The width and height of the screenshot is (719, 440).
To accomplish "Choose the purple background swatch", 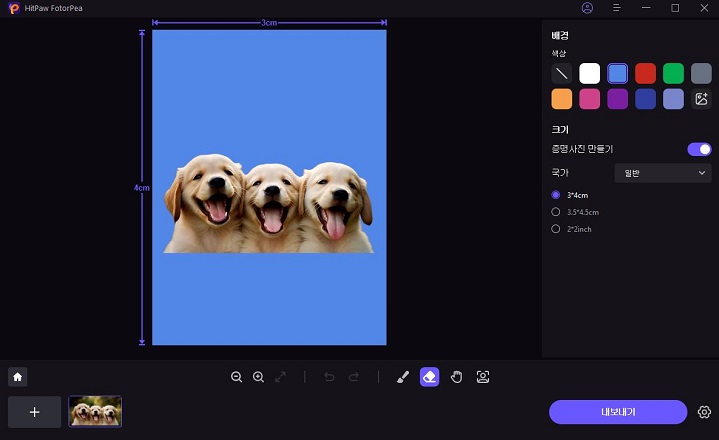I will click(x=618, y=99).
